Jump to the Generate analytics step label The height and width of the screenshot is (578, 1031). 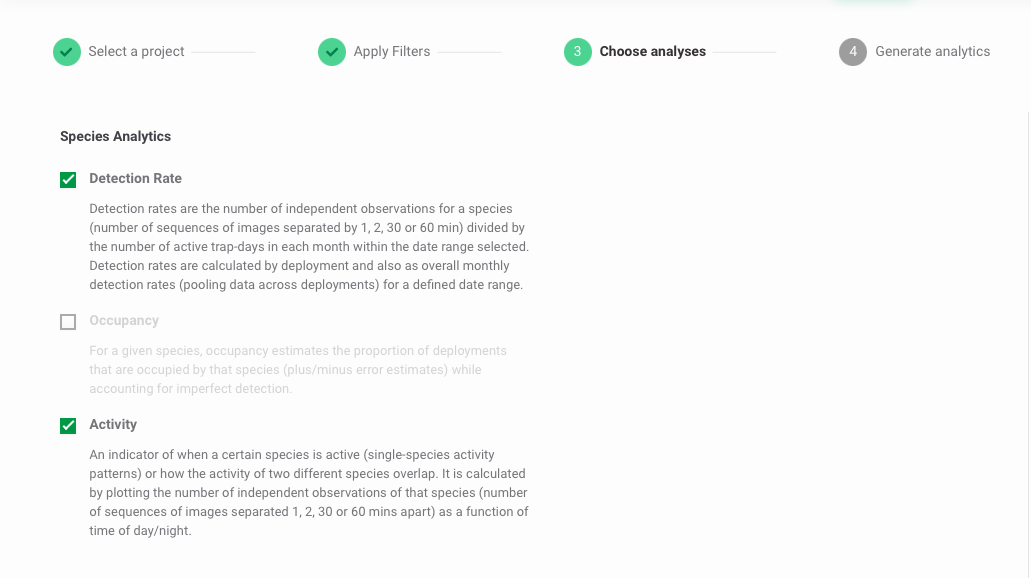[x=932, y=51]
